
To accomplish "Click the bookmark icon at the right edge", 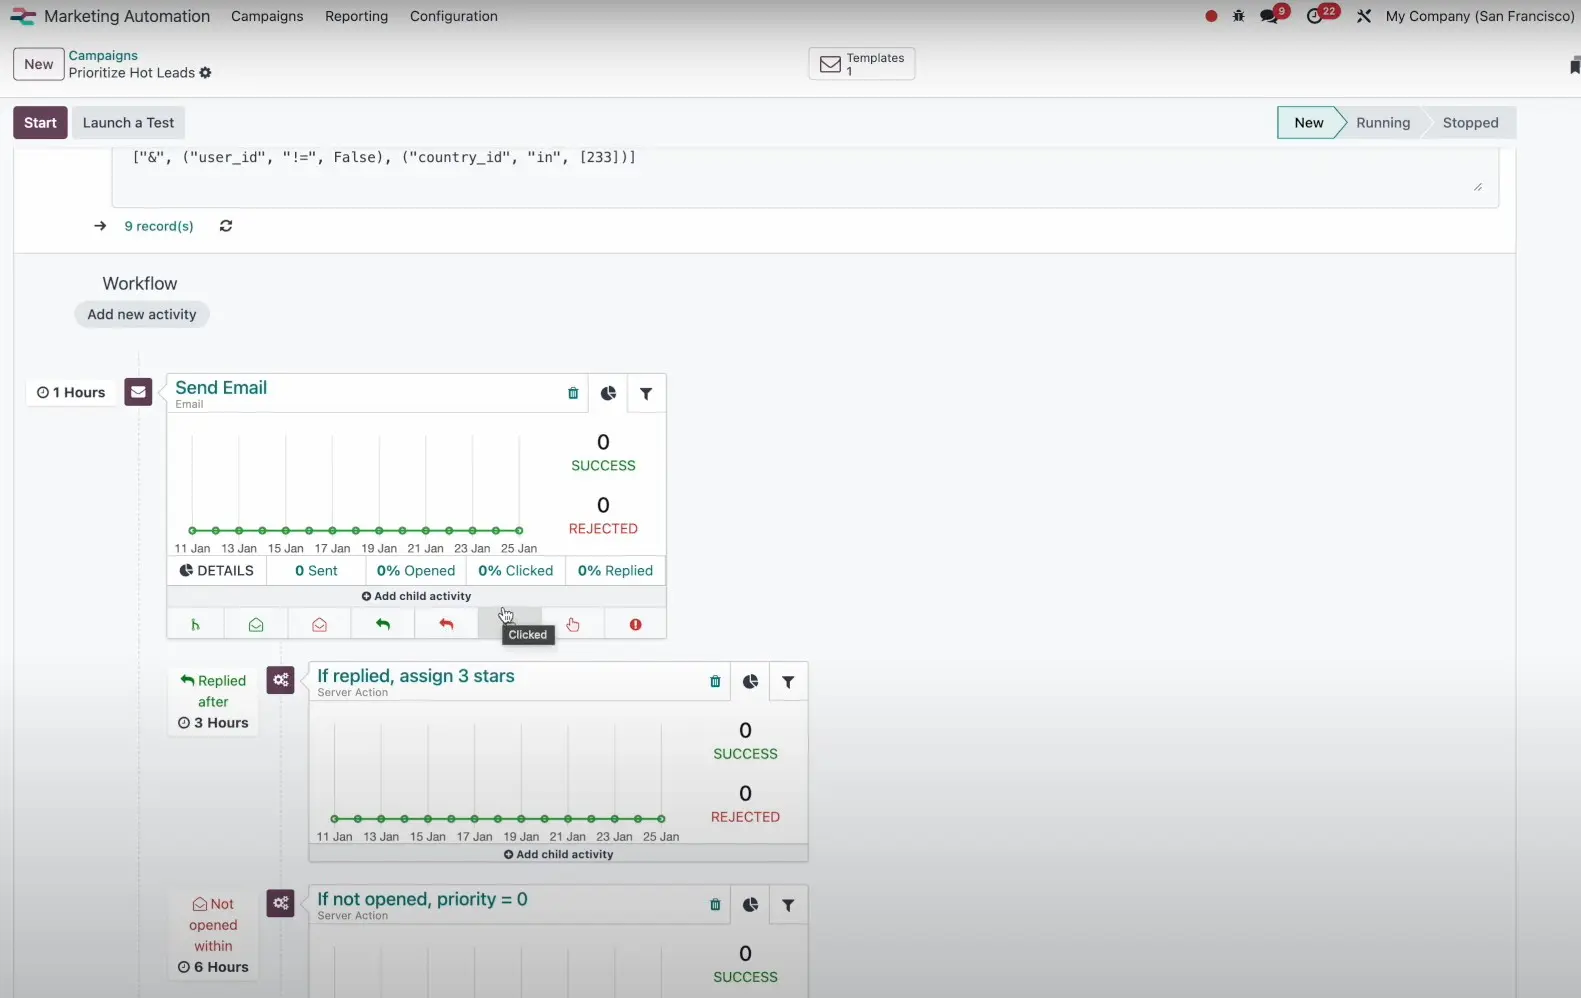I will coord(1574,66).
